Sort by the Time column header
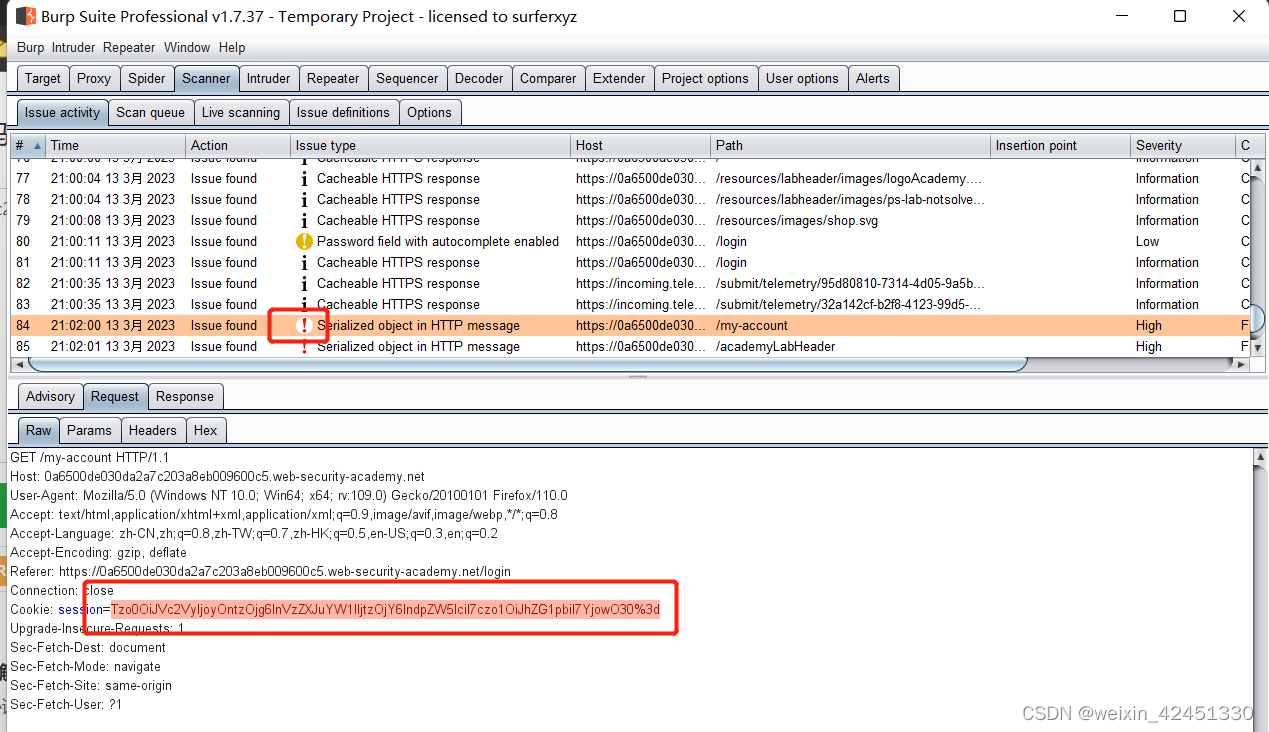Viewport: 1269px width, 732px height. tap(116, 146)
